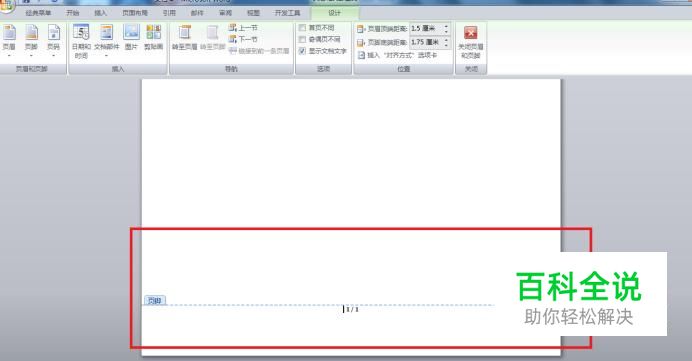Viewport: 692px width, 361px height.
Task: Insert a 图片 (Picture) into the footer
Action: (131, 37)
